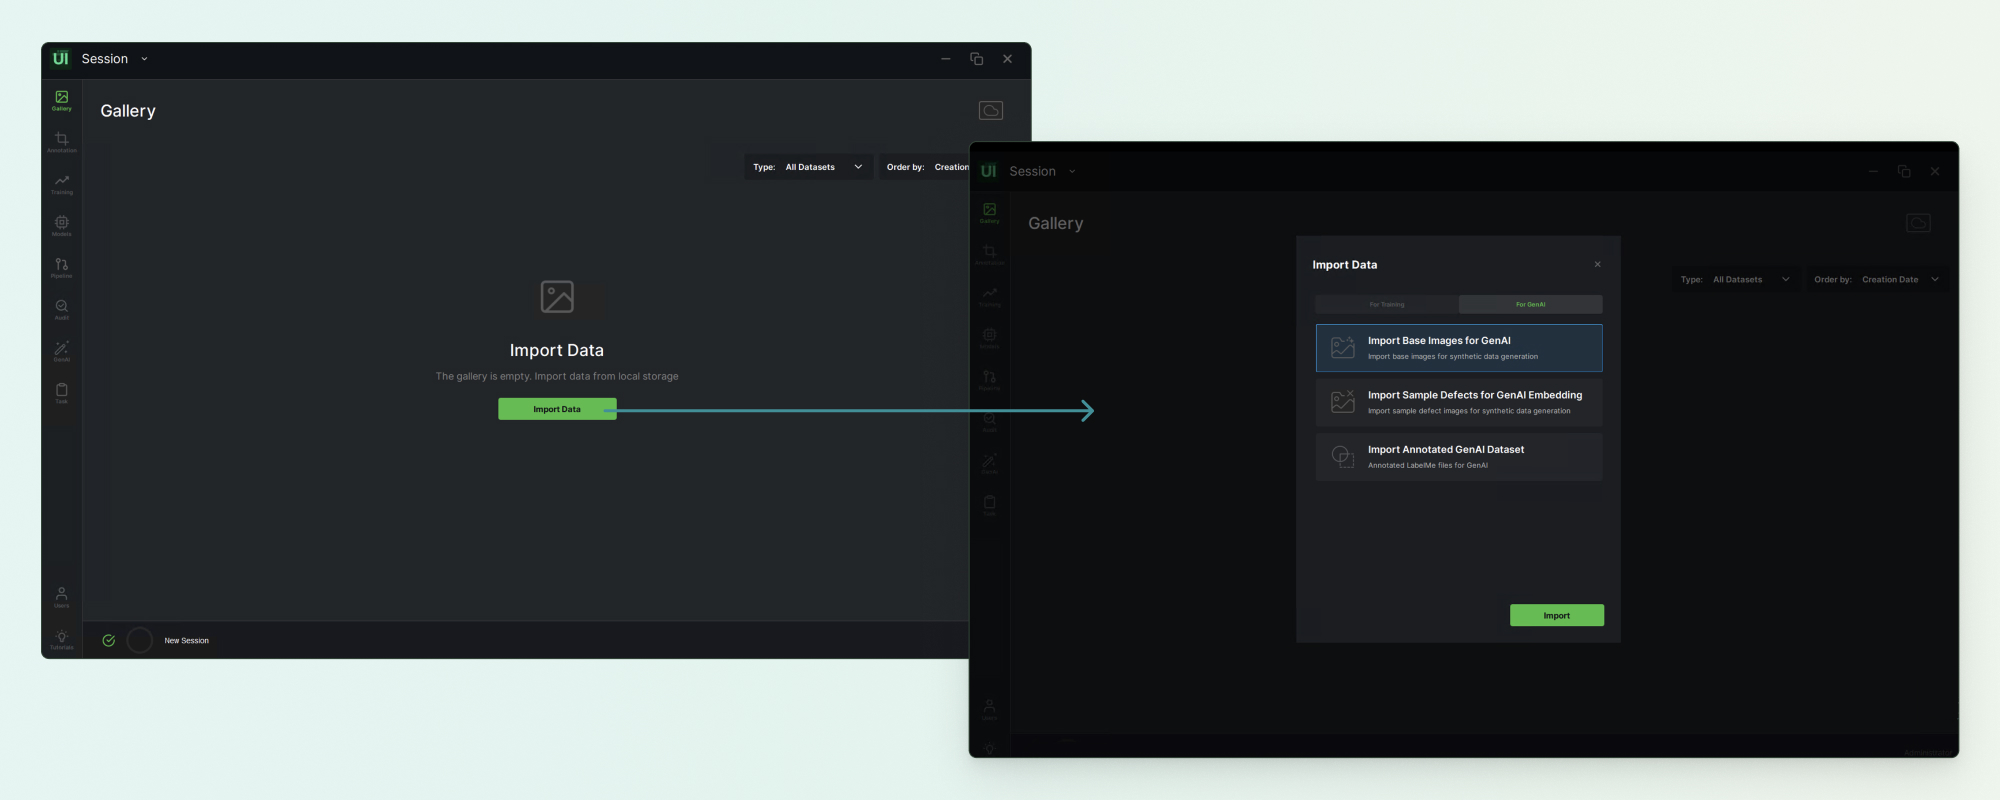Open Training in left window sidebar

[62, 184]
